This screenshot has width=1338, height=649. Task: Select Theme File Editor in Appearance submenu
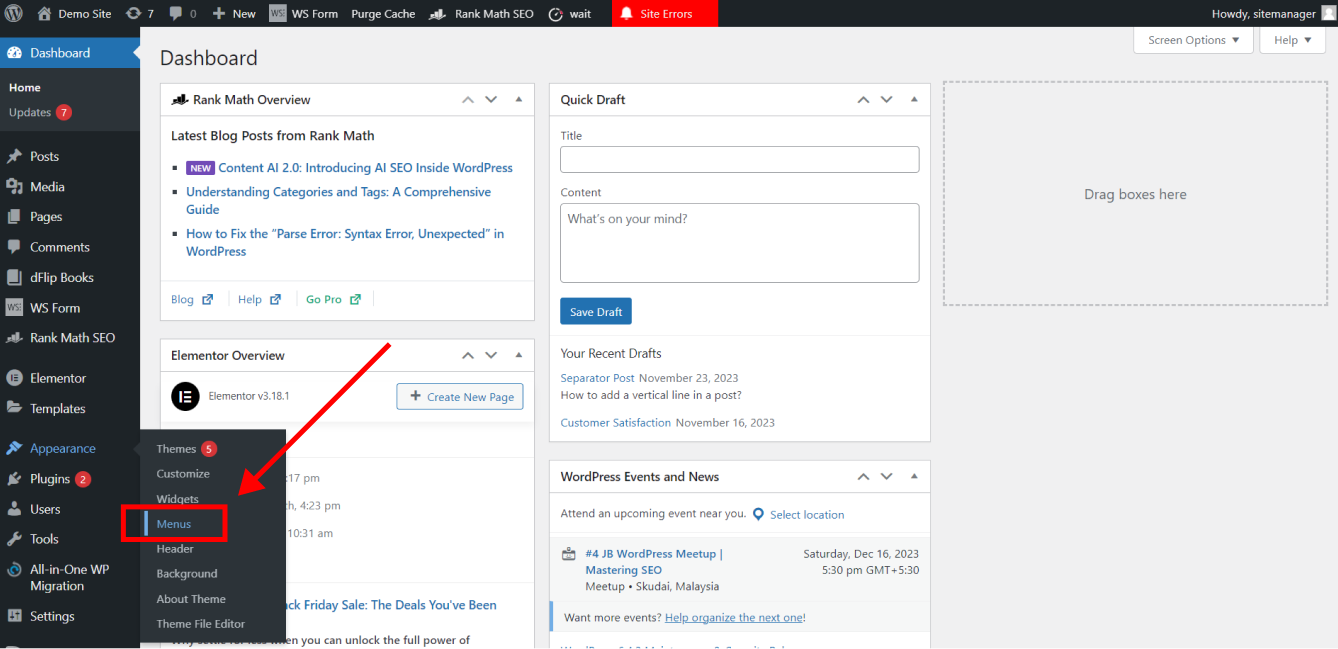[x=201, y=624]
